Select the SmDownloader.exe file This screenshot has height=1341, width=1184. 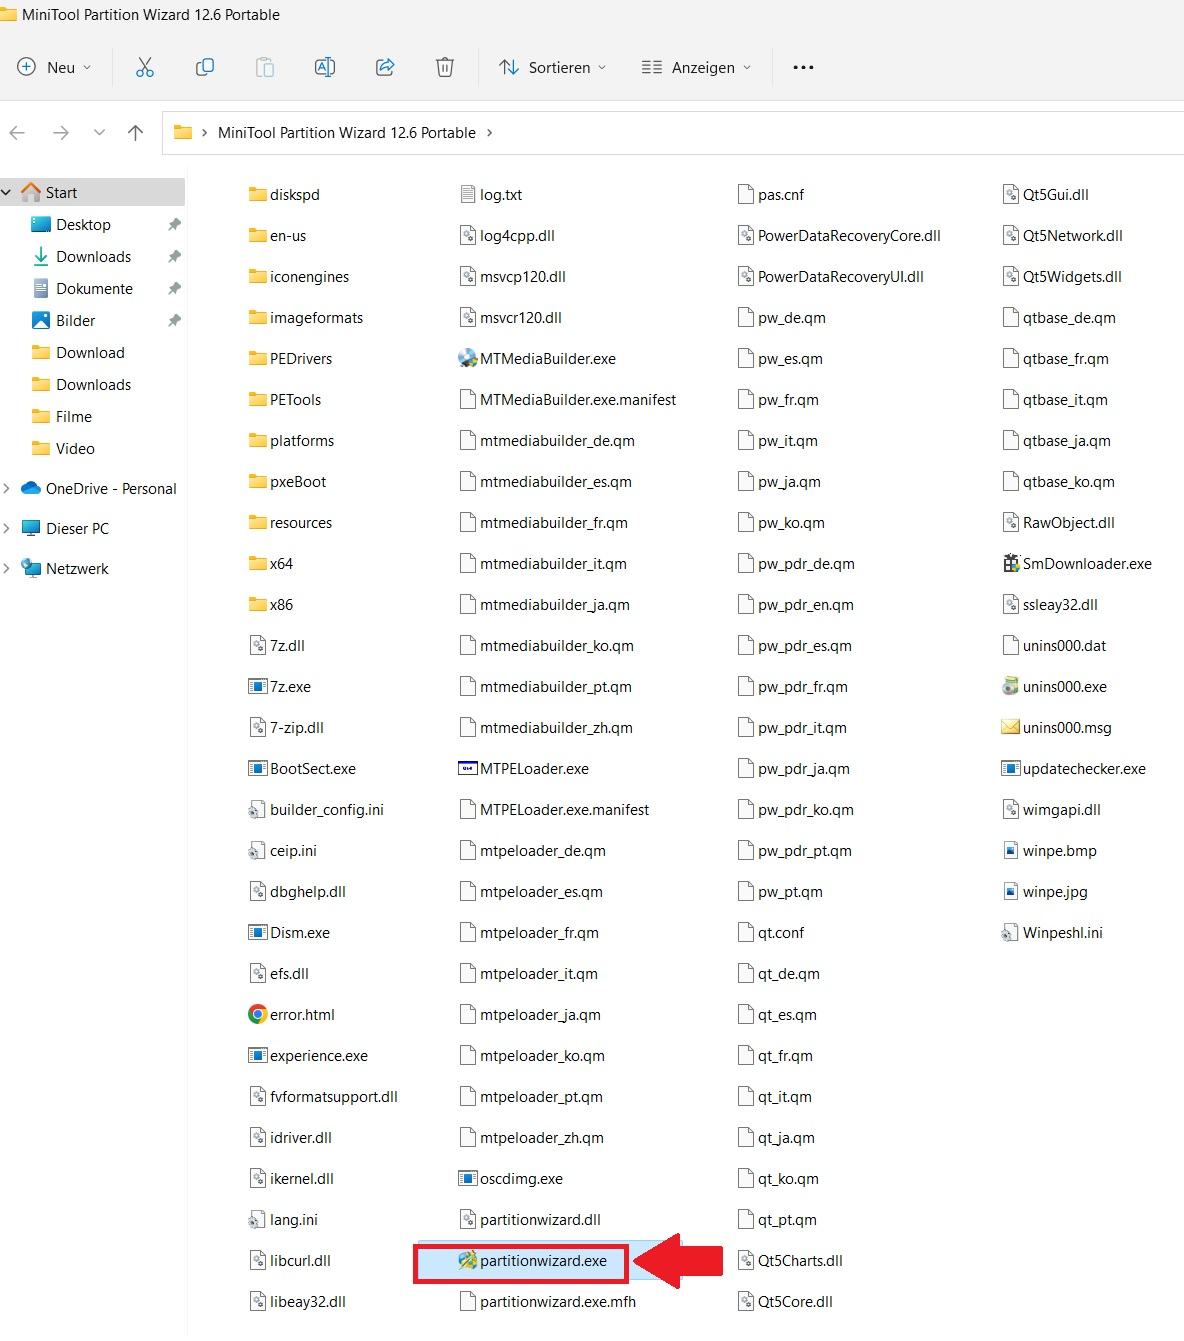click(1076, 563)
